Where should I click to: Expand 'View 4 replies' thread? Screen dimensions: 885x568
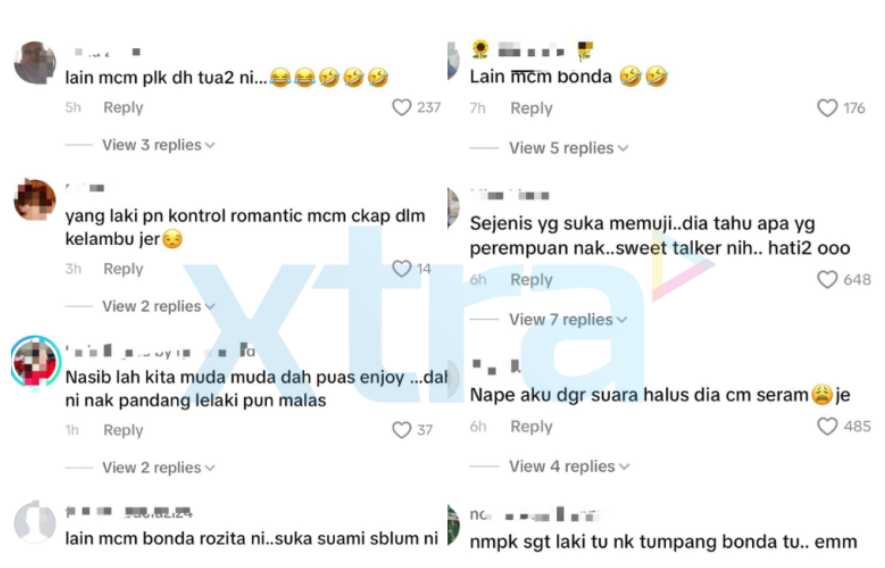click(569, 466)
